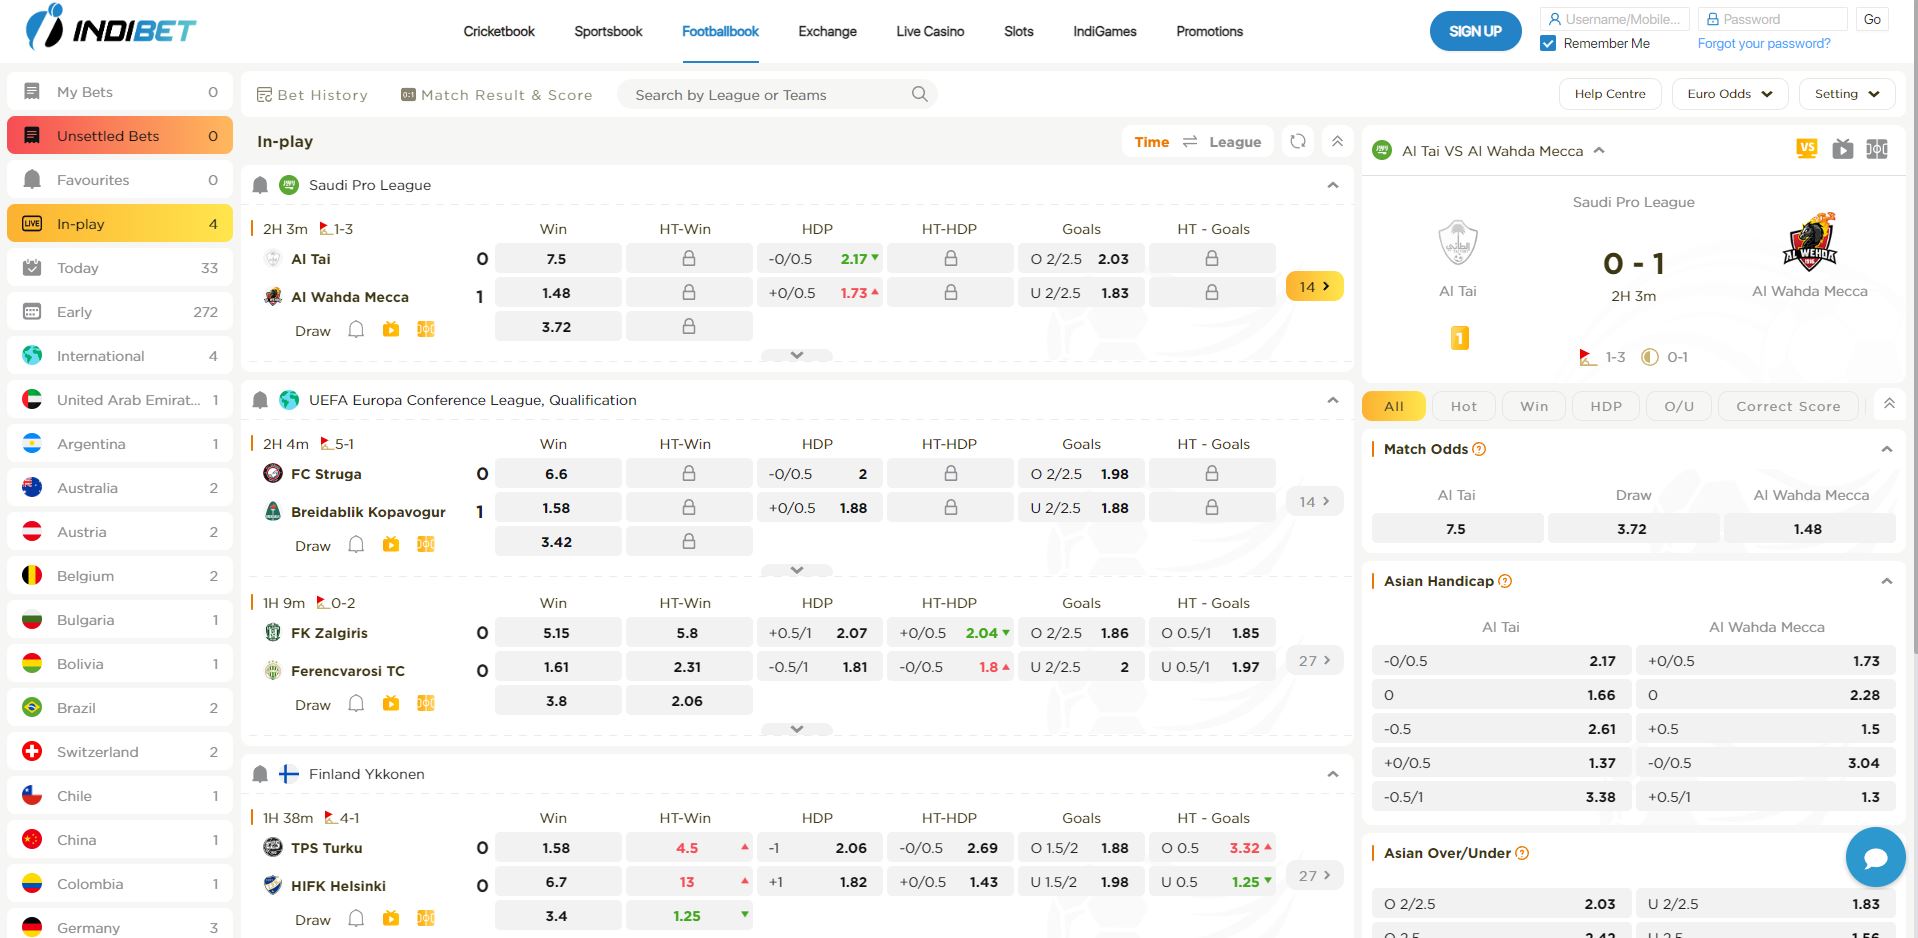Screen dimensions: 1918x938
Task: Click Forgot your password link
Action: point(1764,43)
